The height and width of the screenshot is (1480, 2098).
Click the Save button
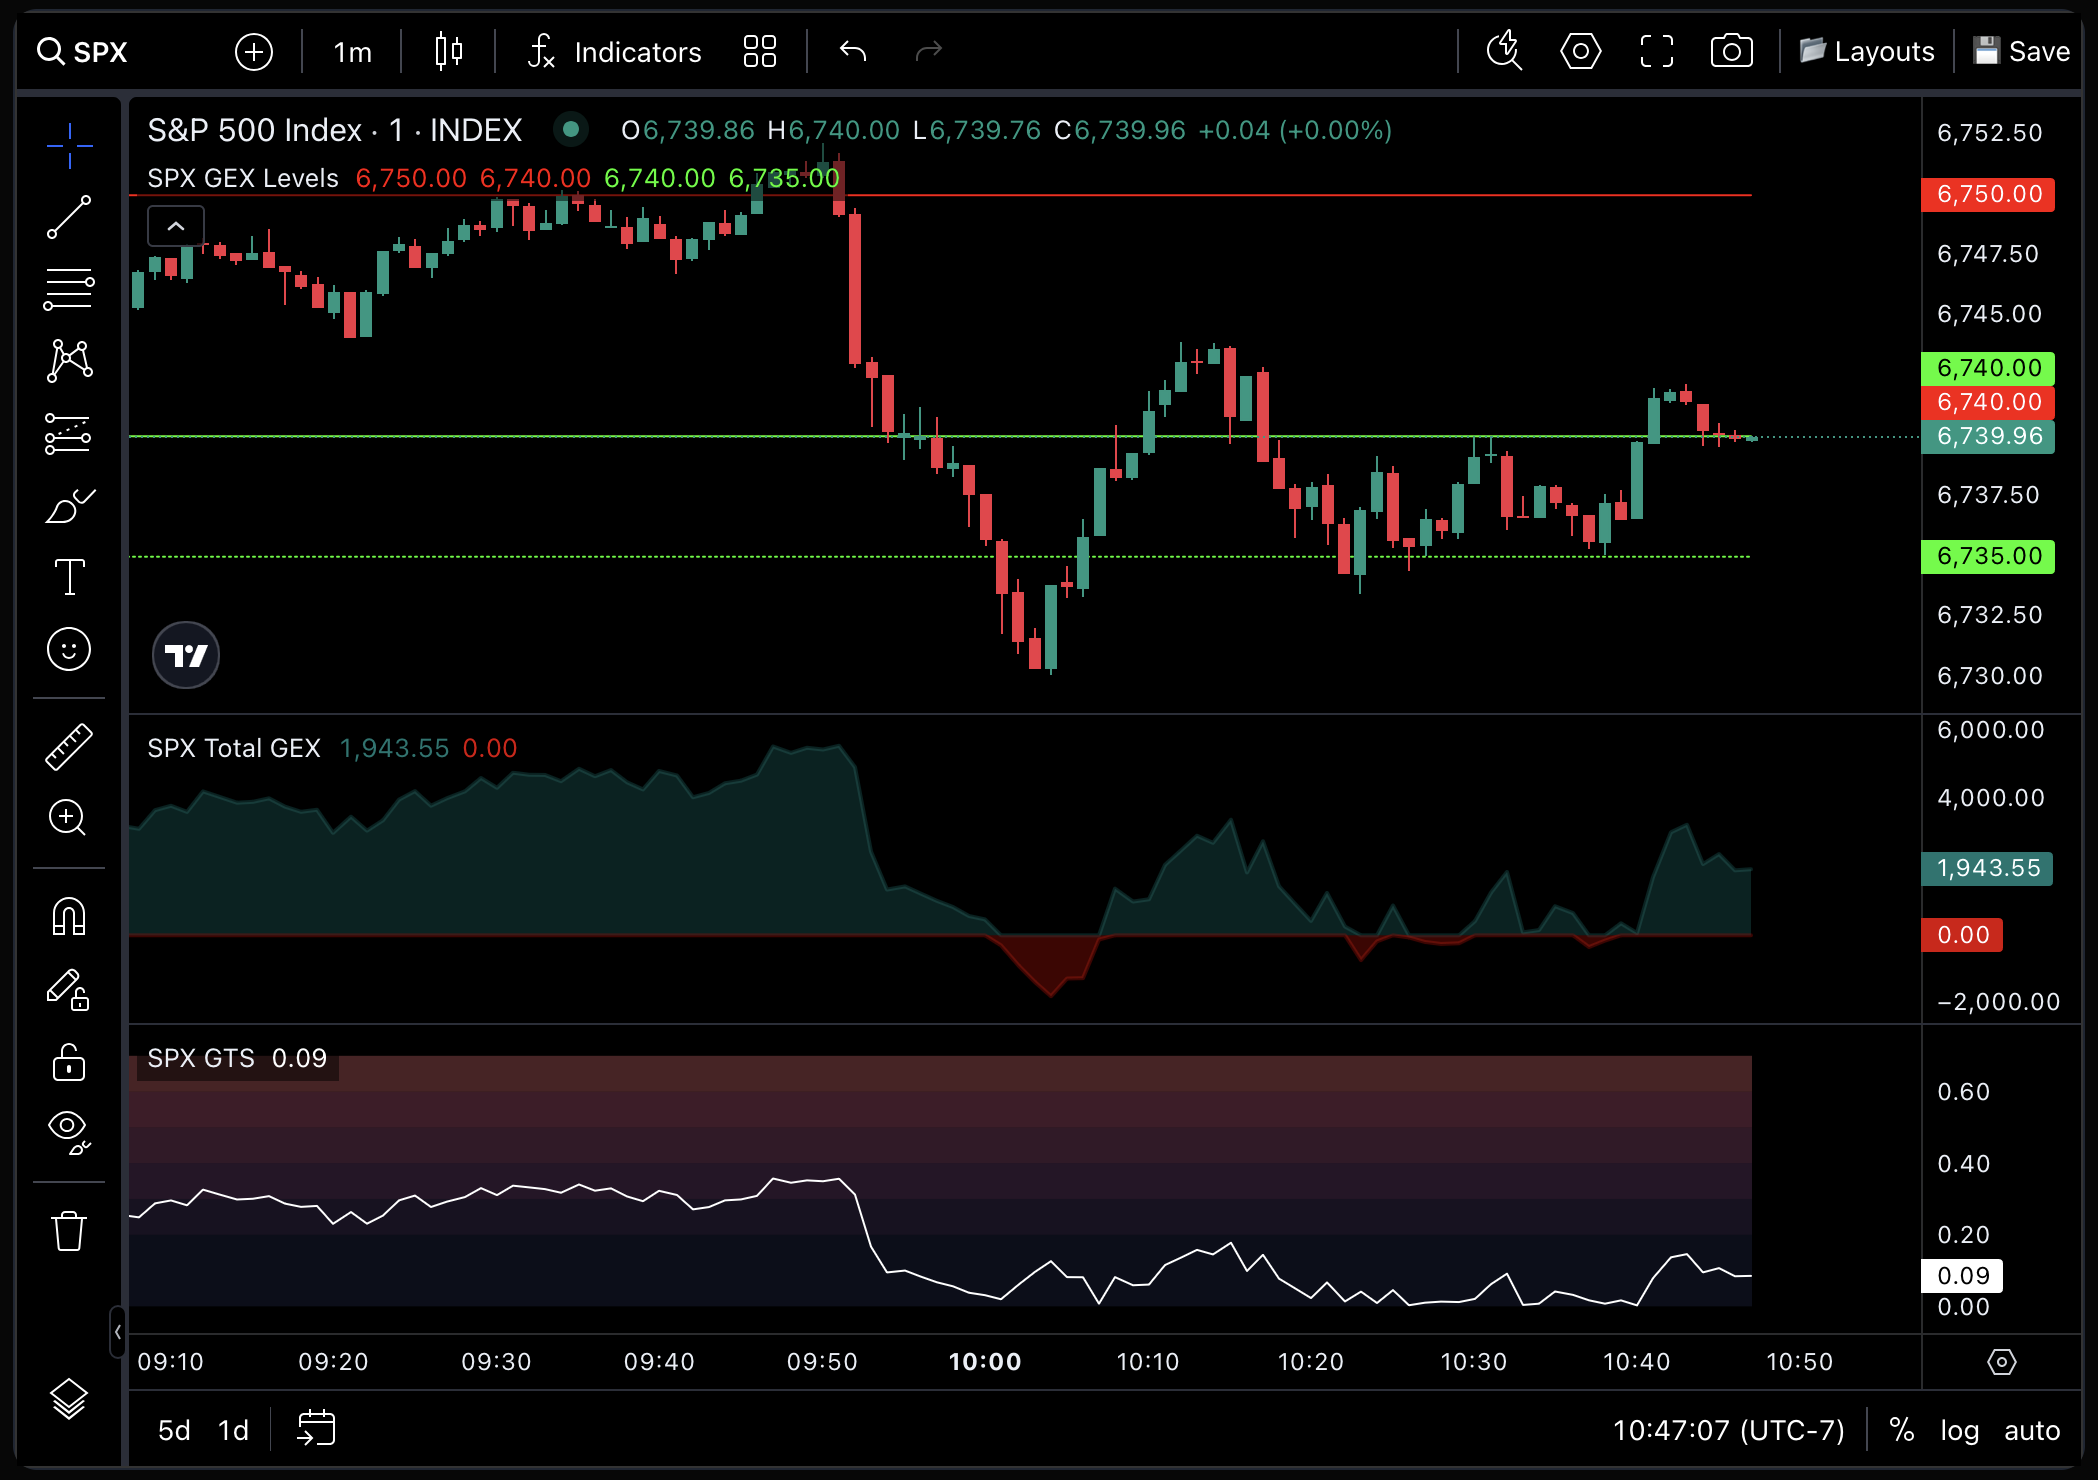[2021, 52]
